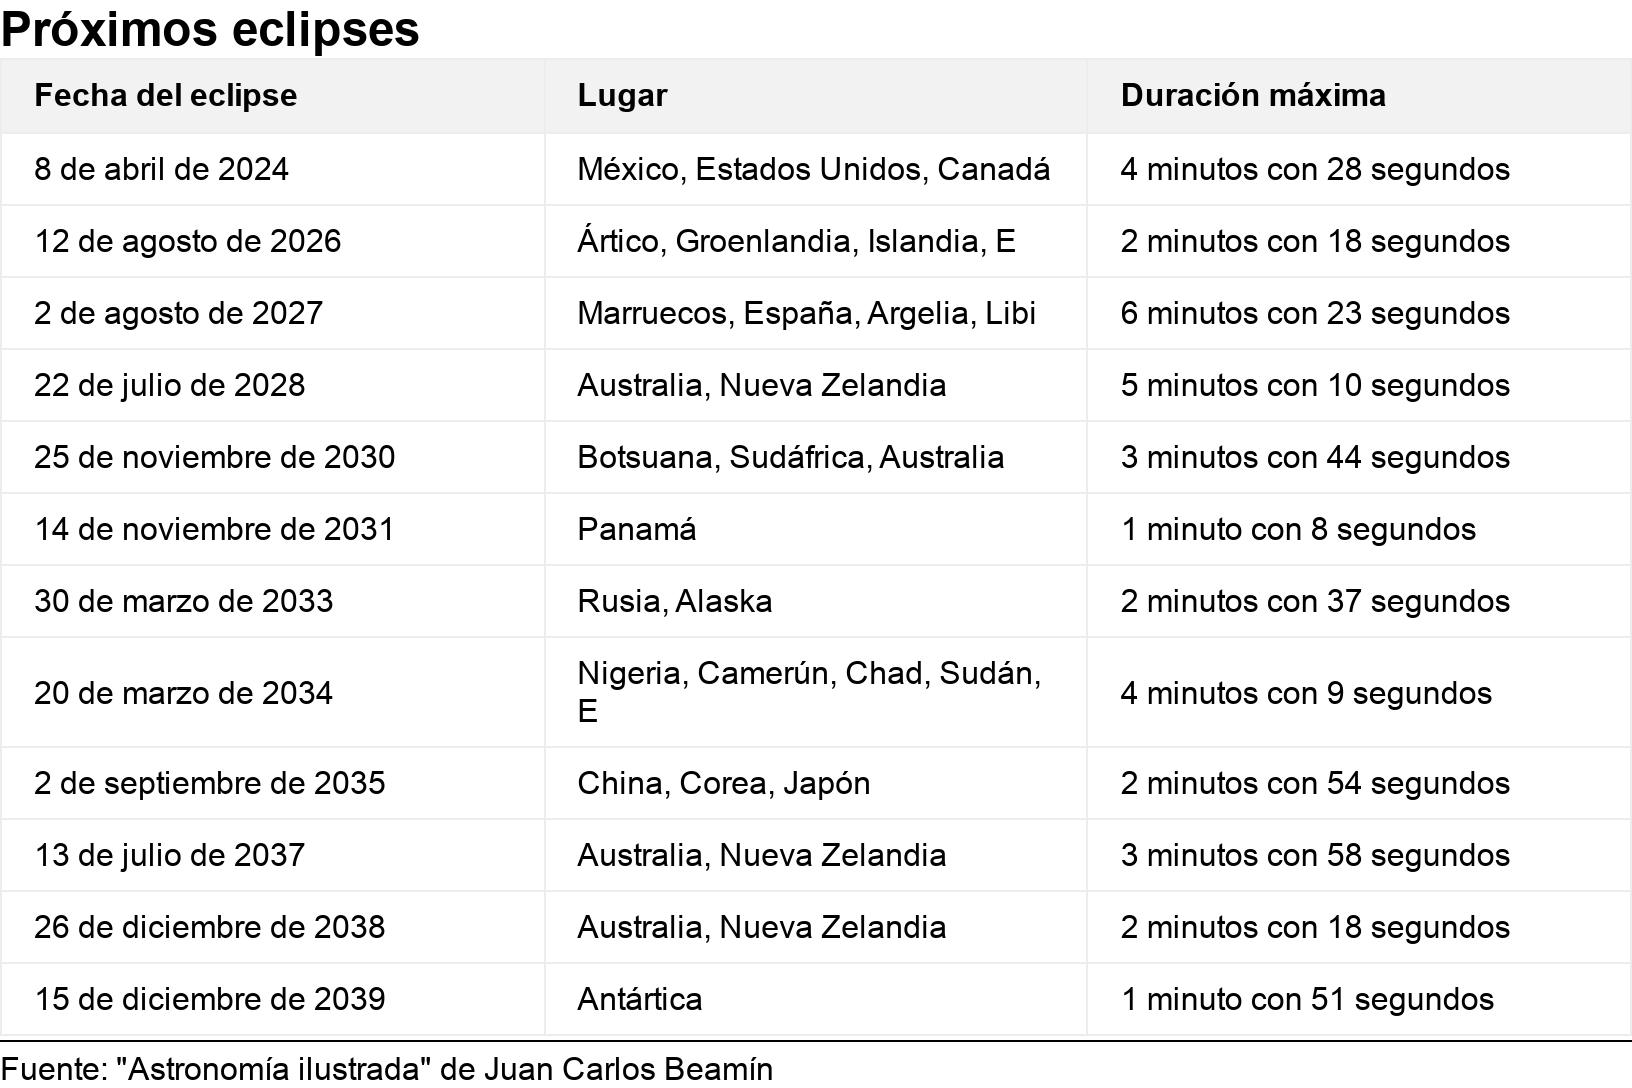The height and width of the screenshot is (1088, 1632).
Task: Click the "12 de agosto de 2026" cell
Action: (x=187, y=241)
